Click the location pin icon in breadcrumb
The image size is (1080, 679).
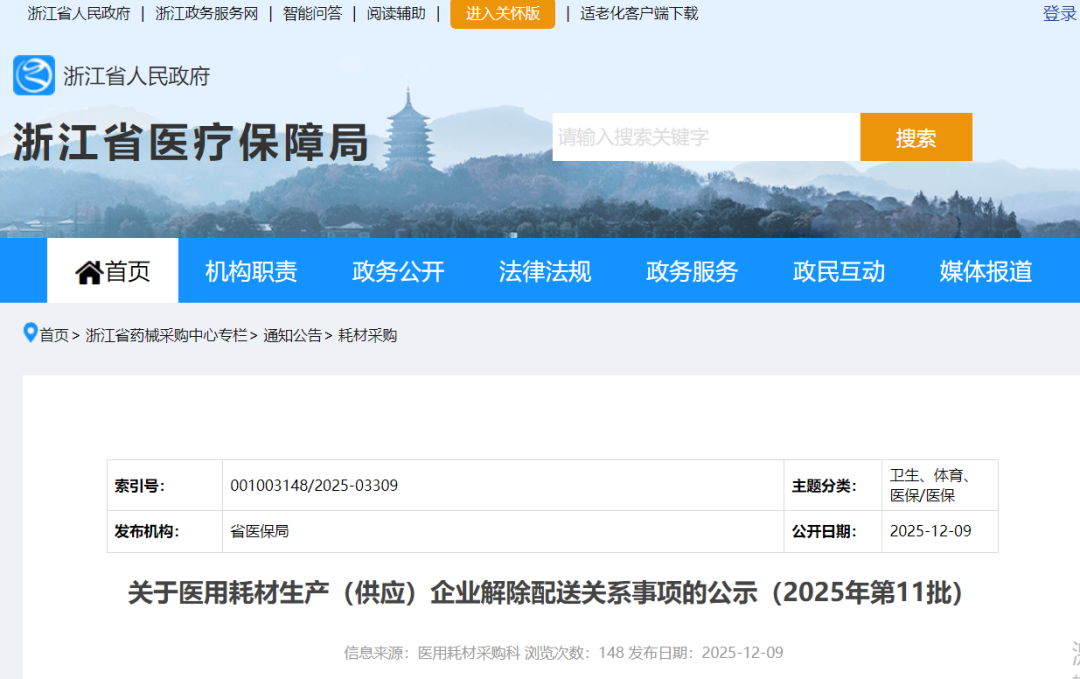point(30,334)
